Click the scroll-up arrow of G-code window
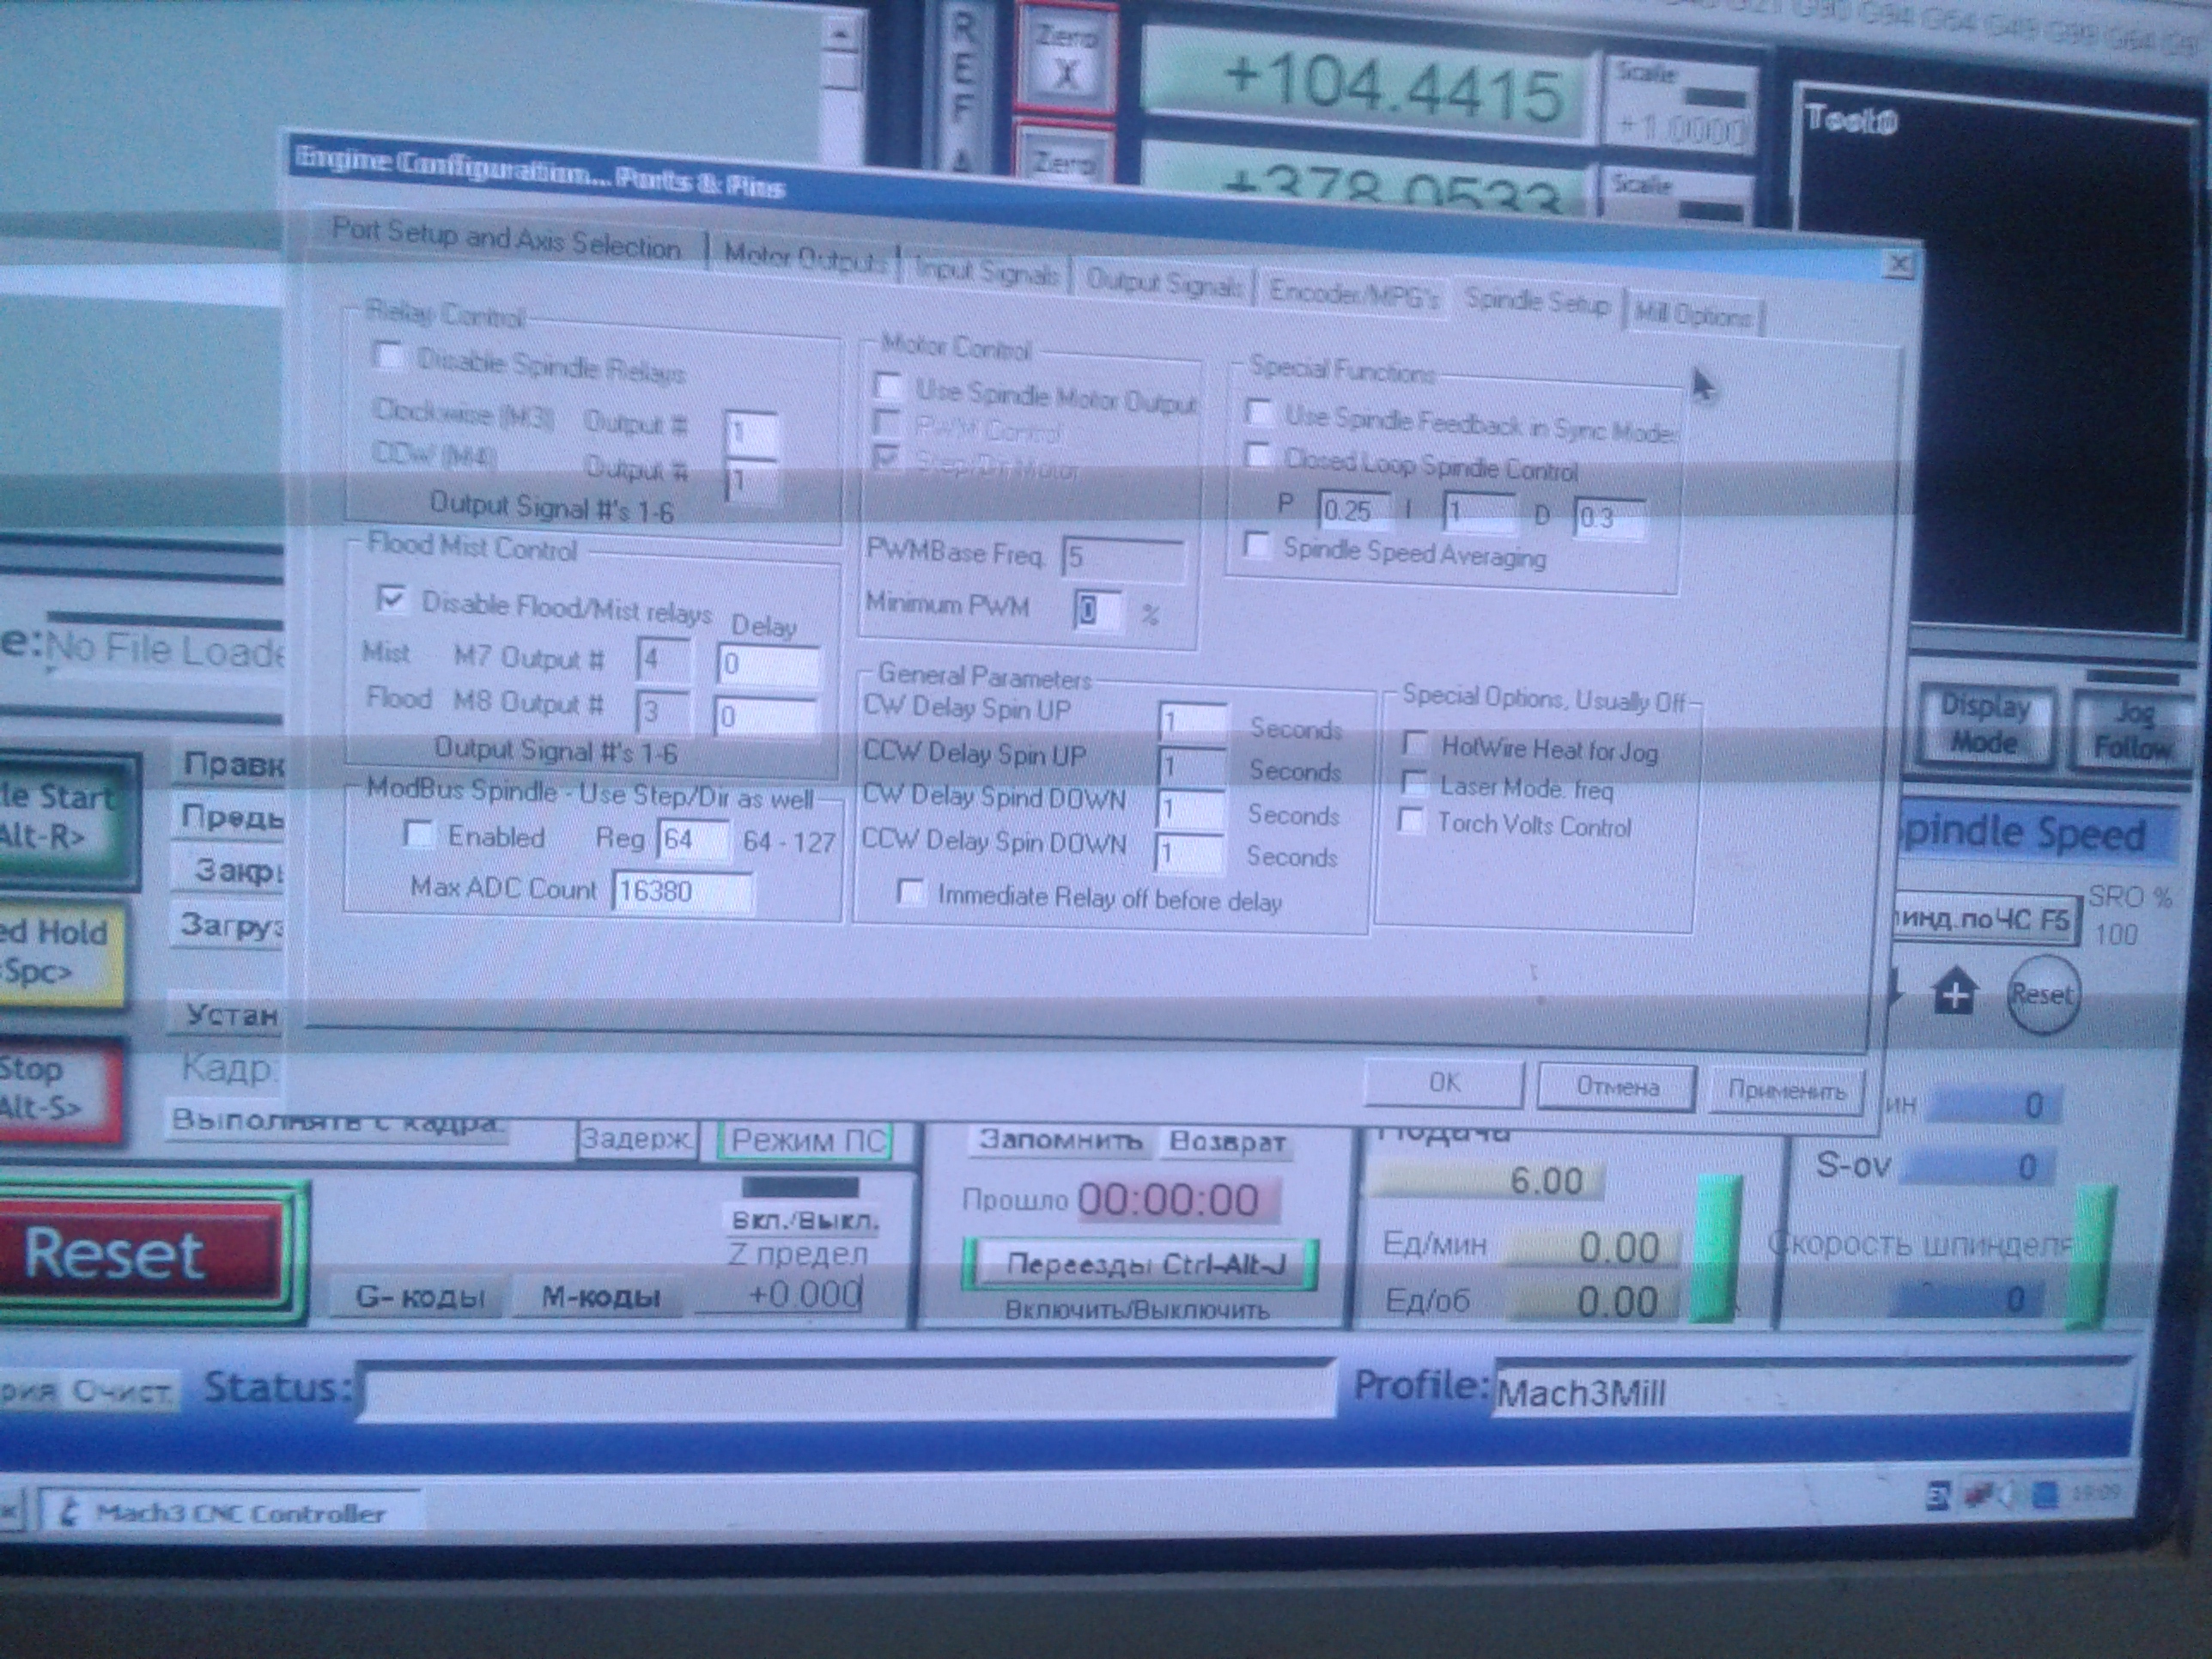Screen dimensions: 2212x1659 pos(840,34)
